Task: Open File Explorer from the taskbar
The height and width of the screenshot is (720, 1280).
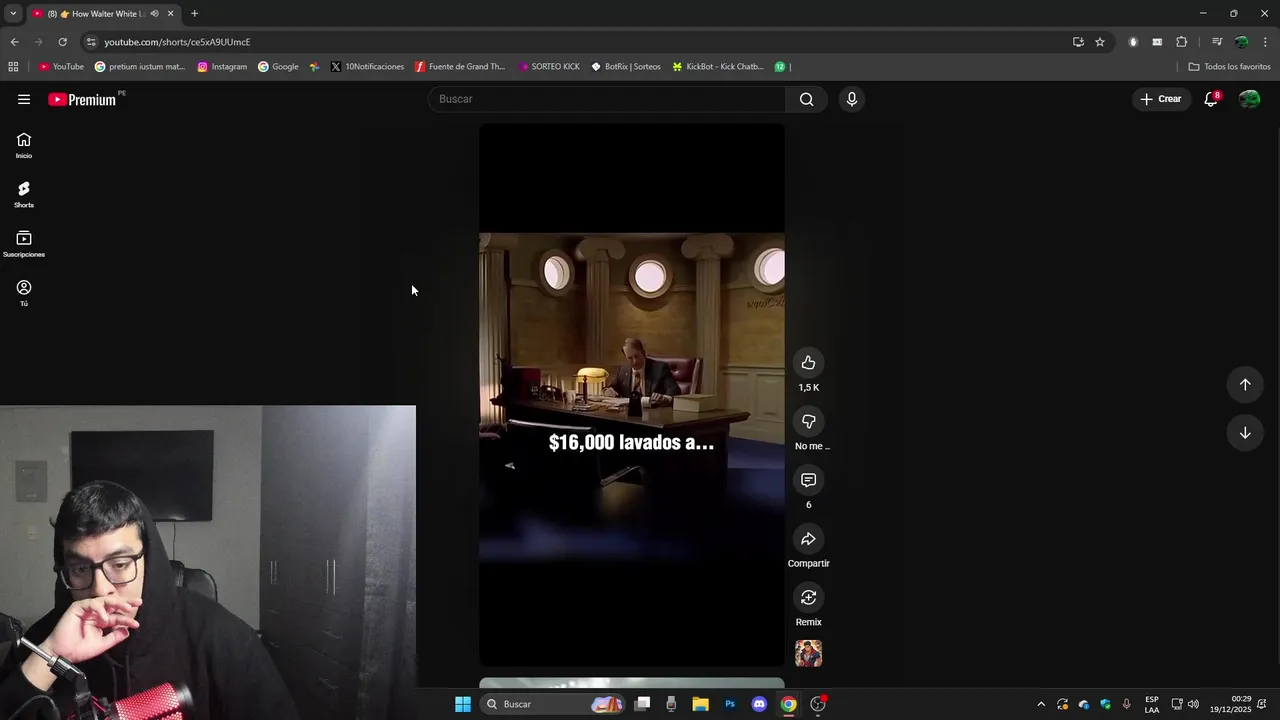Action: [700, 704]
